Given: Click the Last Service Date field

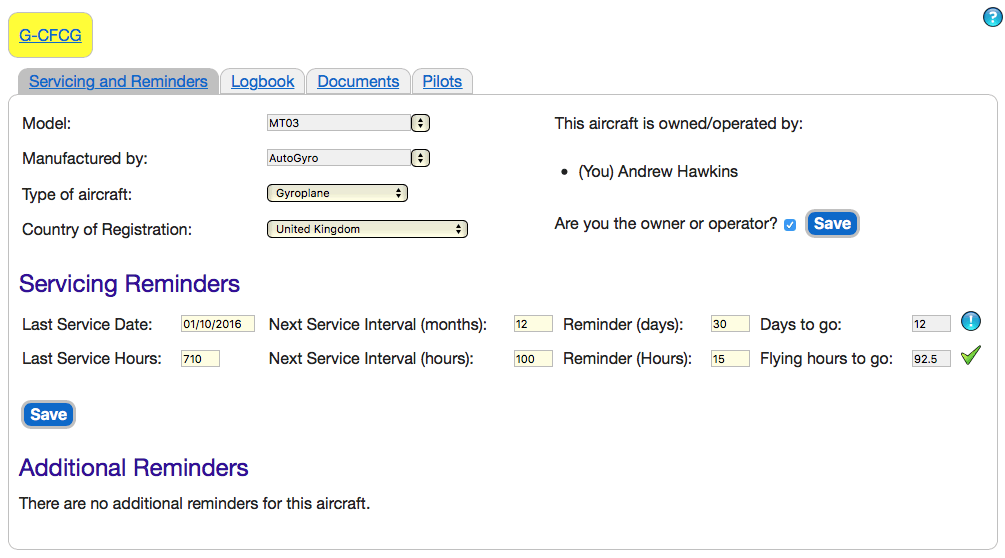Looking at the screenshot, I should pos(218,324).
